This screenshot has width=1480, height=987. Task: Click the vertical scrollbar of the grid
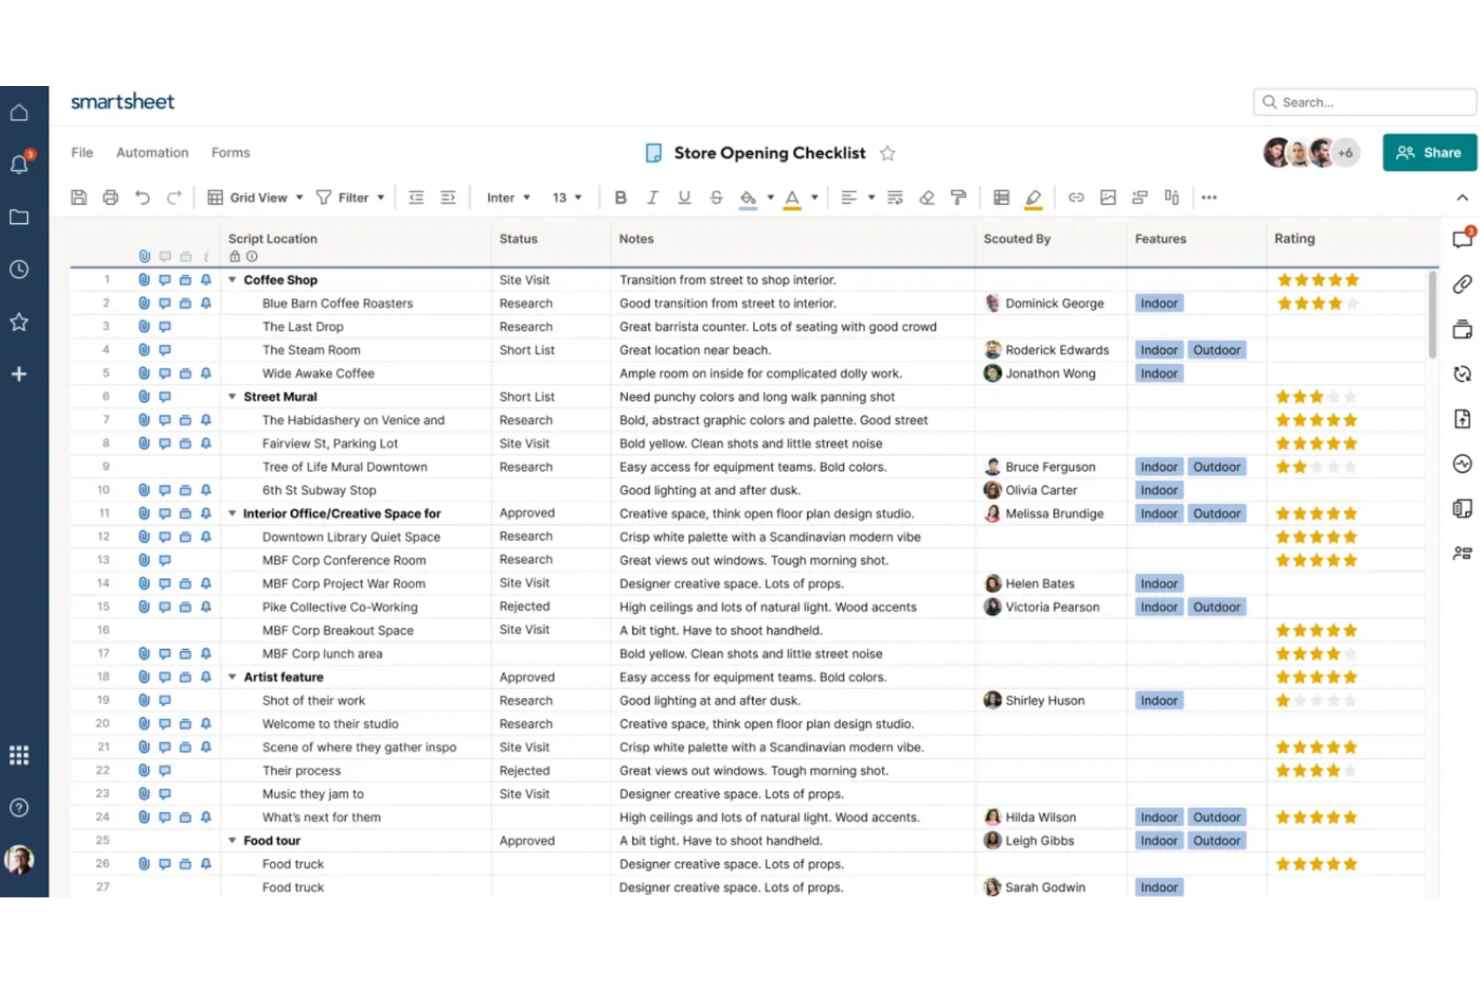1433,315
